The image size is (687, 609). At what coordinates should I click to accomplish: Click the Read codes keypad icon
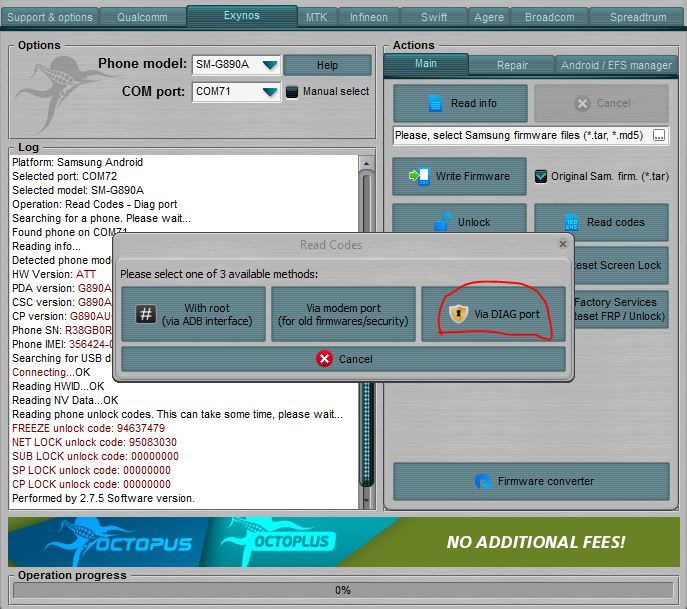point(571,222)
